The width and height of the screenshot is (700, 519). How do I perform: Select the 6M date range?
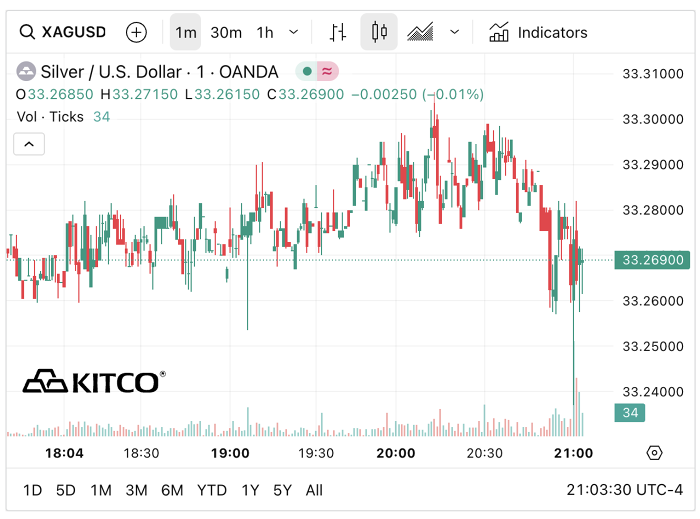tap(172, 490)
